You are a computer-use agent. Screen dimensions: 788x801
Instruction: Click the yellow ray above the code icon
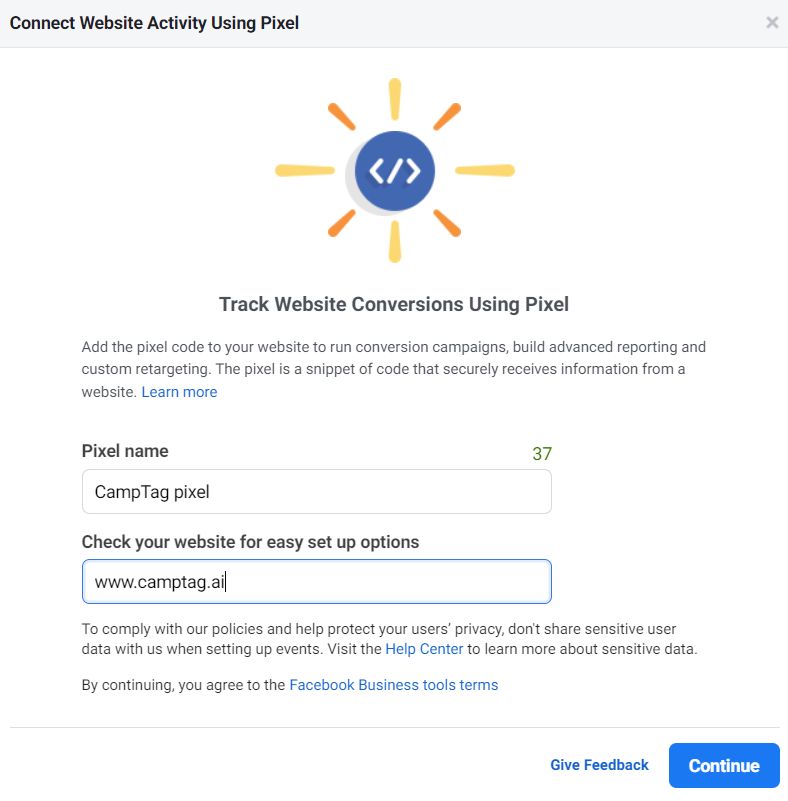395,100
